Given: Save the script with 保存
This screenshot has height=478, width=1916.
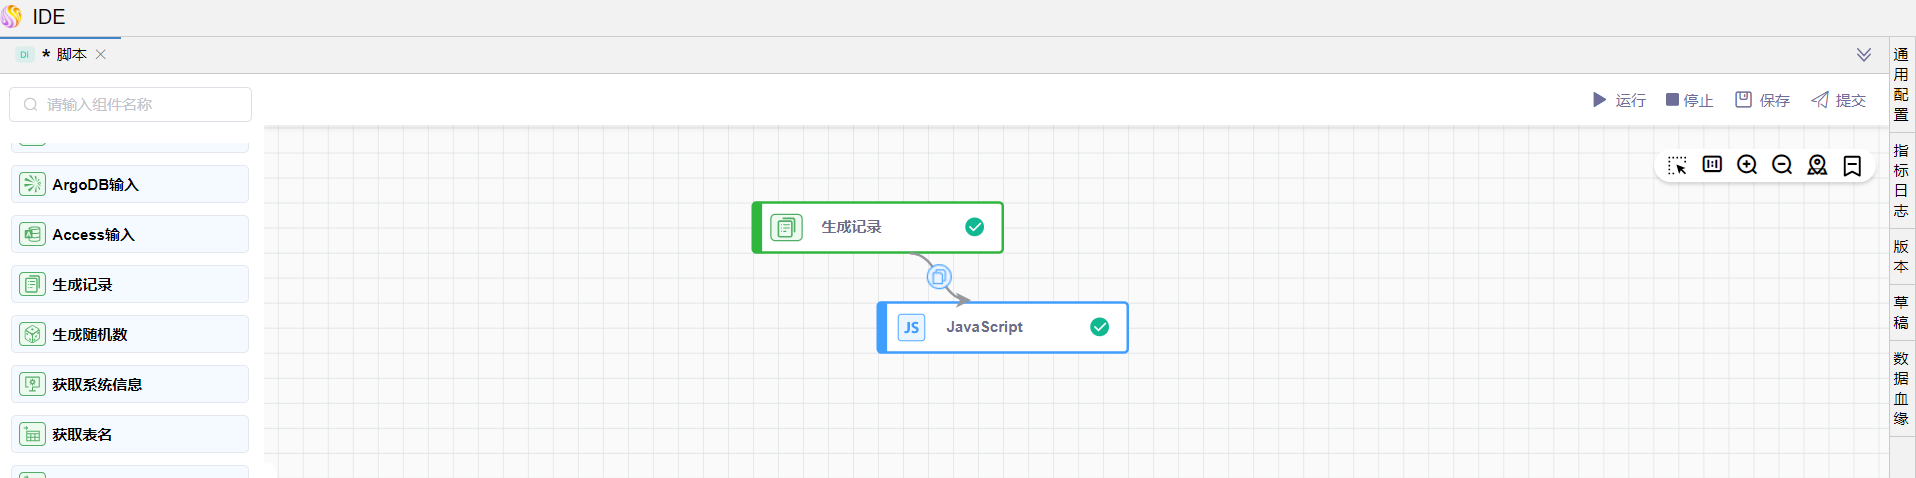Looking at the screenshot, I should click(1763, 100).
